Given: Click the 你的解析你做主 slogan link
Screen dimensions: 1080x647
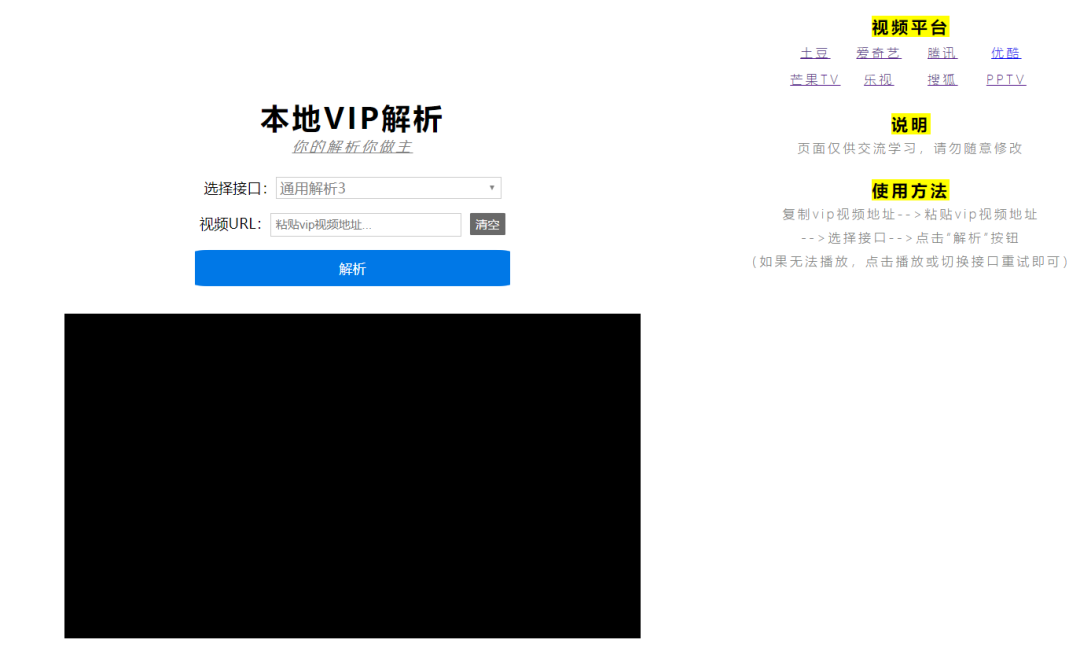Looking at the screenshot, I should [352, 144].
